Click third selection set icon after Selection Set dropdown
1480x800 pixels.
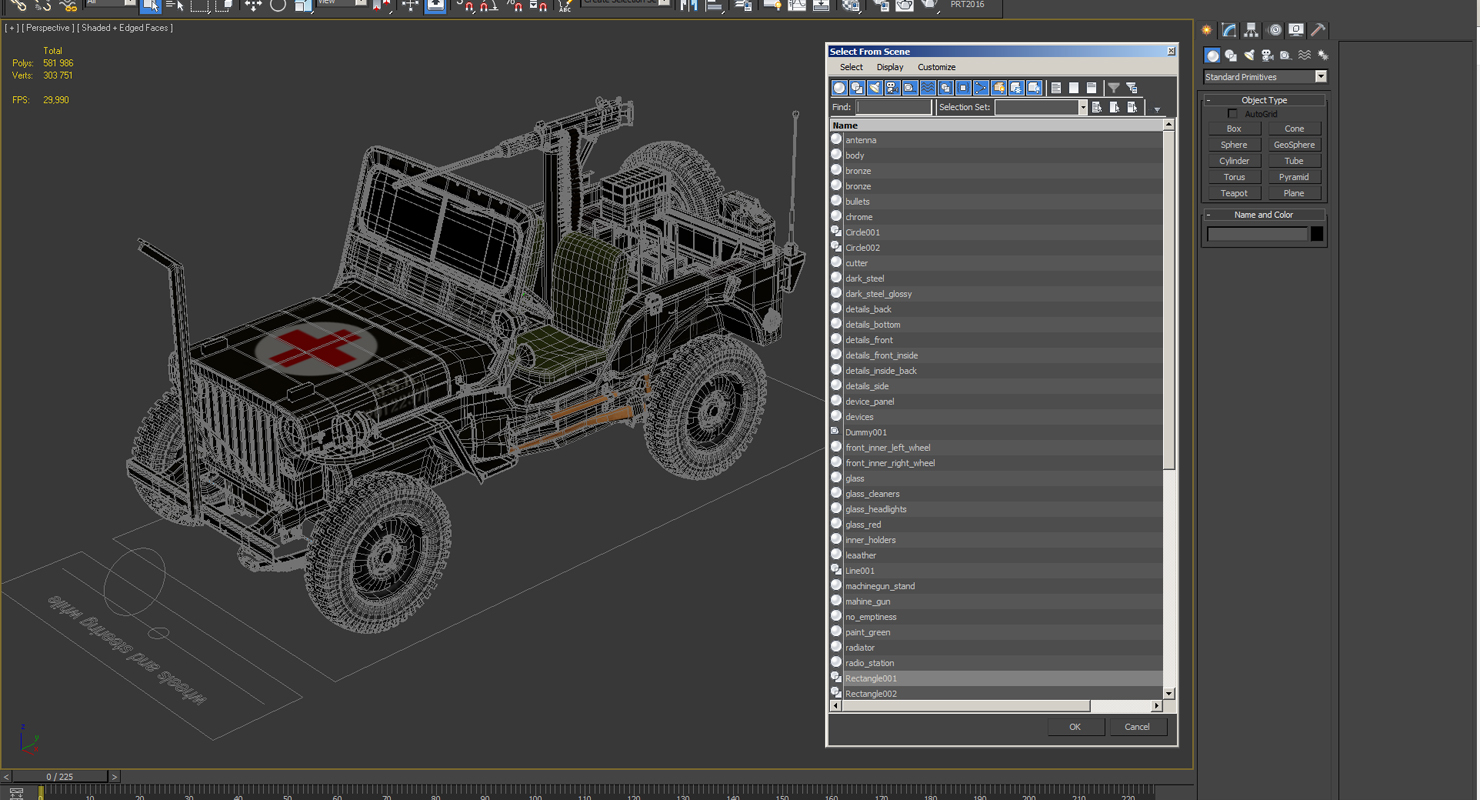[x=1133, y=107]
